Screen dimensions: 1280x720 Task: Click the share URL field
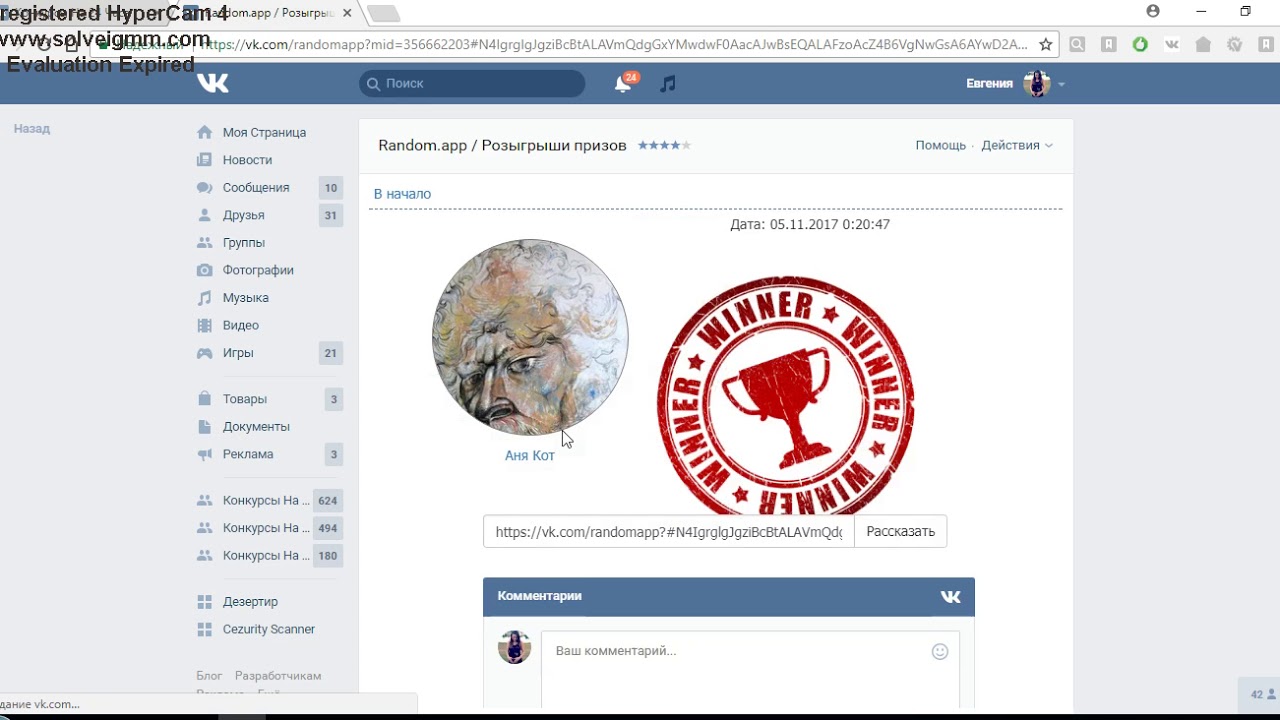668,532
